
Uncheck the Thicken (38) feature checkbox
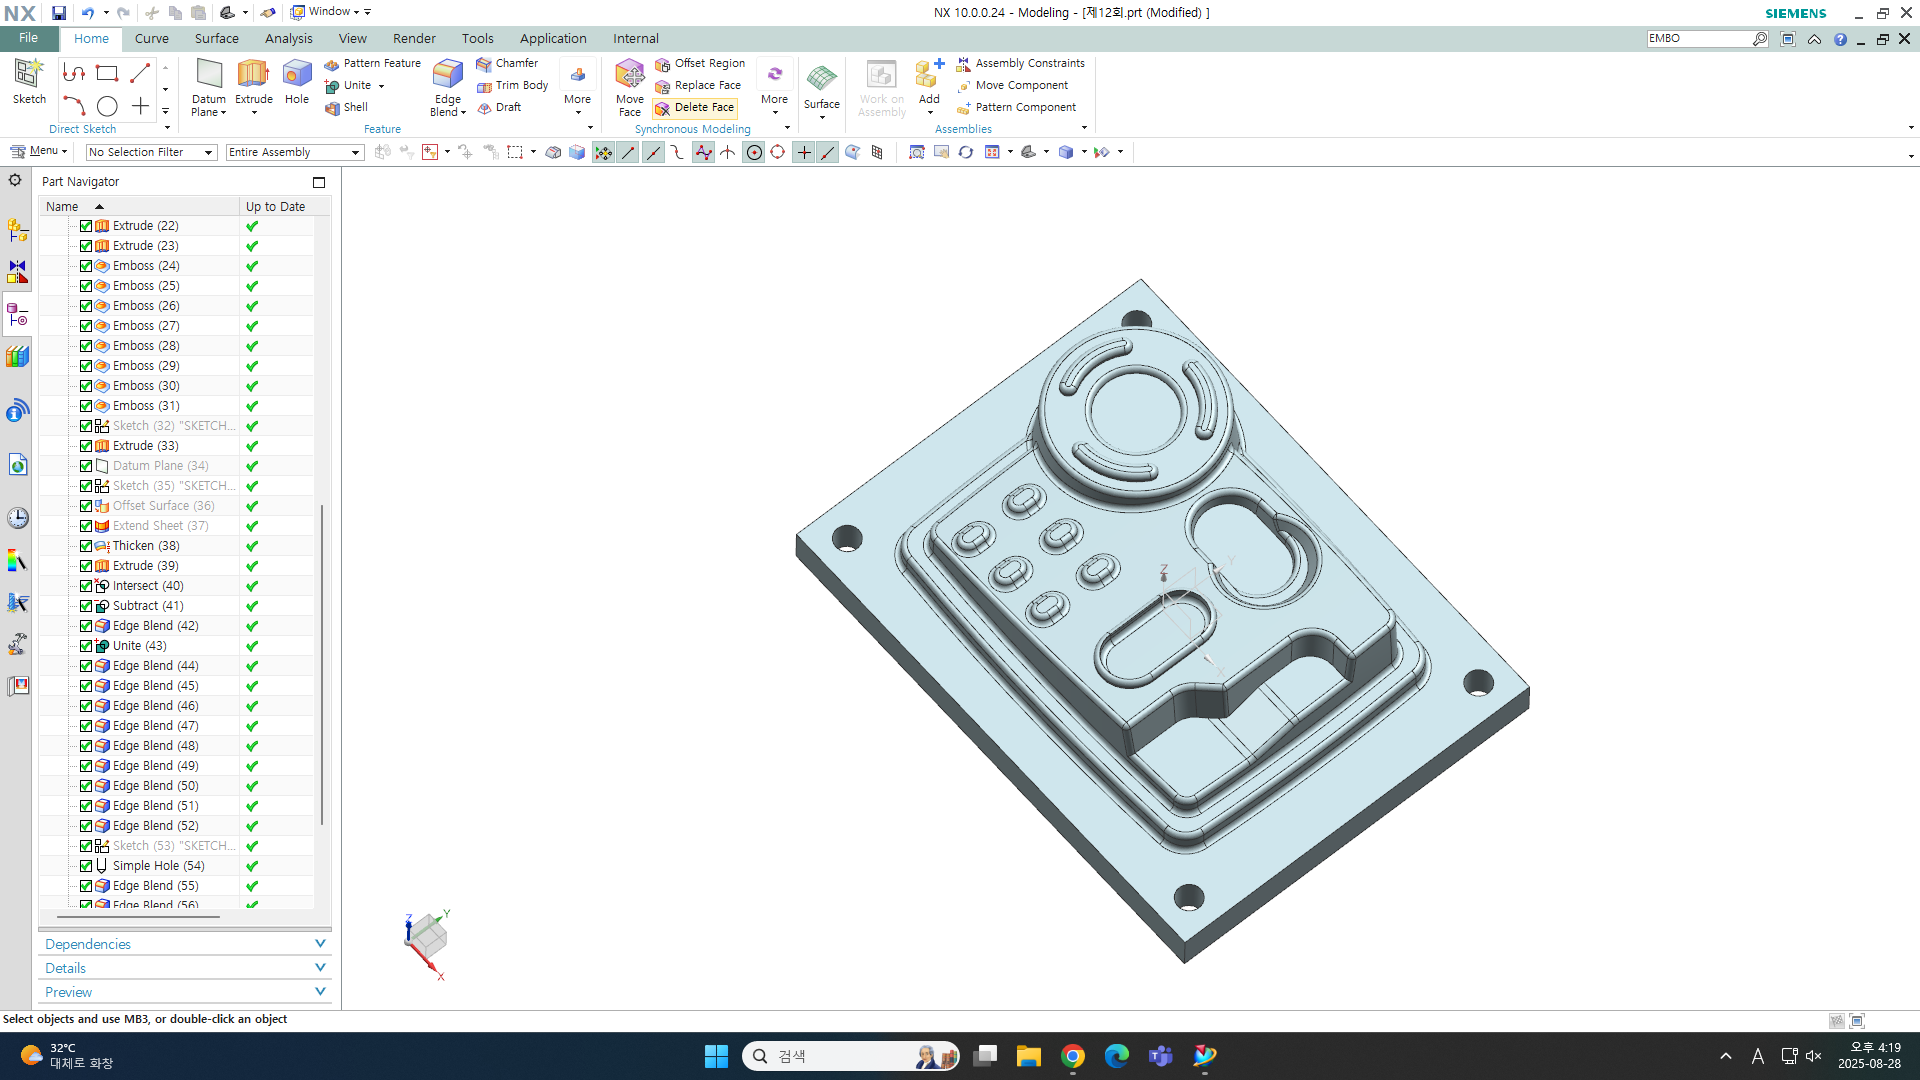[86, 546]
